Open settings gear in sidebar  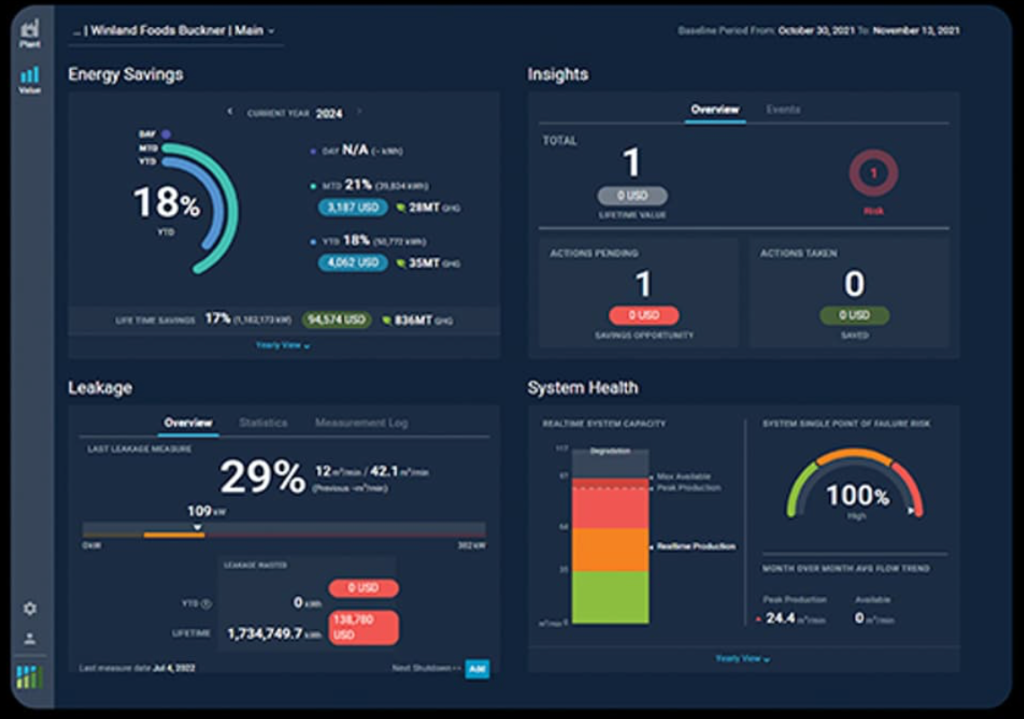pos(29,609)
